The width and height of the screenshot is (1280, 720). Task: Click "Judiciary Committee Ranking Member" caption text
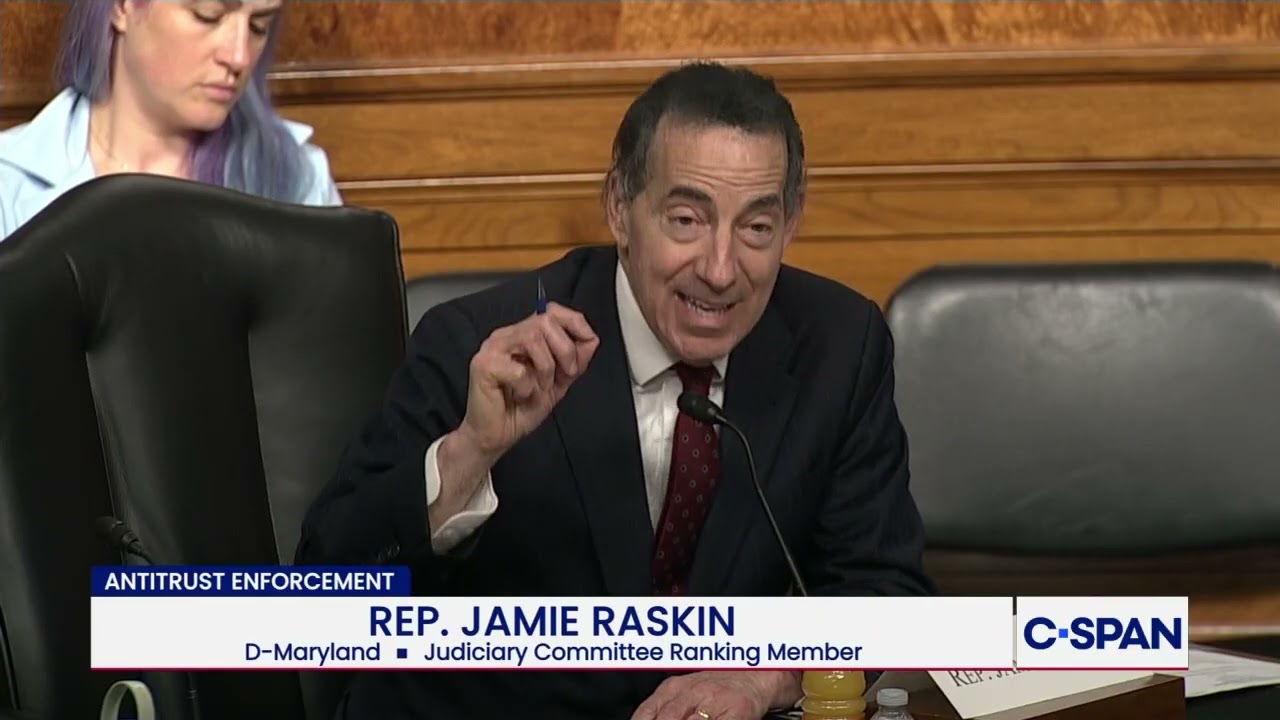click(x=642, y=653)
